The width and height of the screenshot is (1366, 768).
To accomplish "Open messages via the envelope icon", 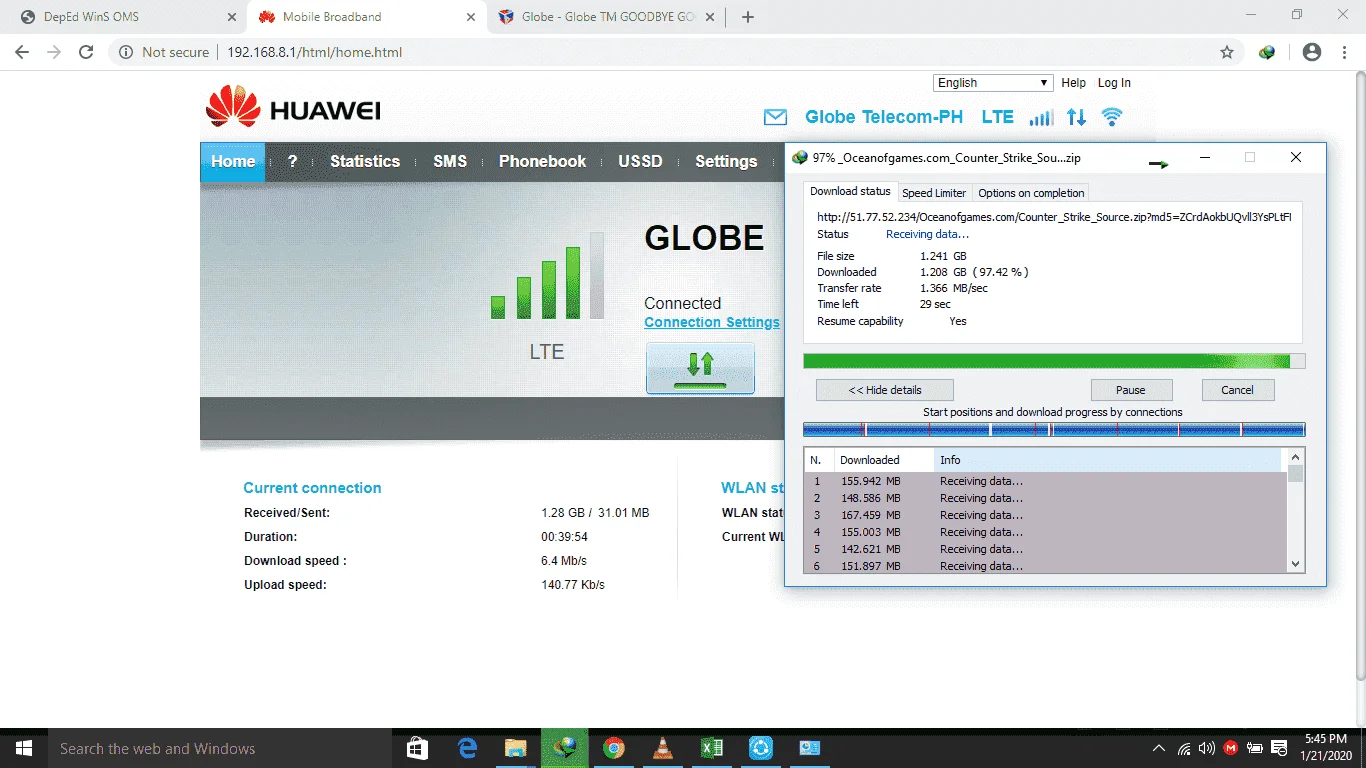I will point(775,117).
